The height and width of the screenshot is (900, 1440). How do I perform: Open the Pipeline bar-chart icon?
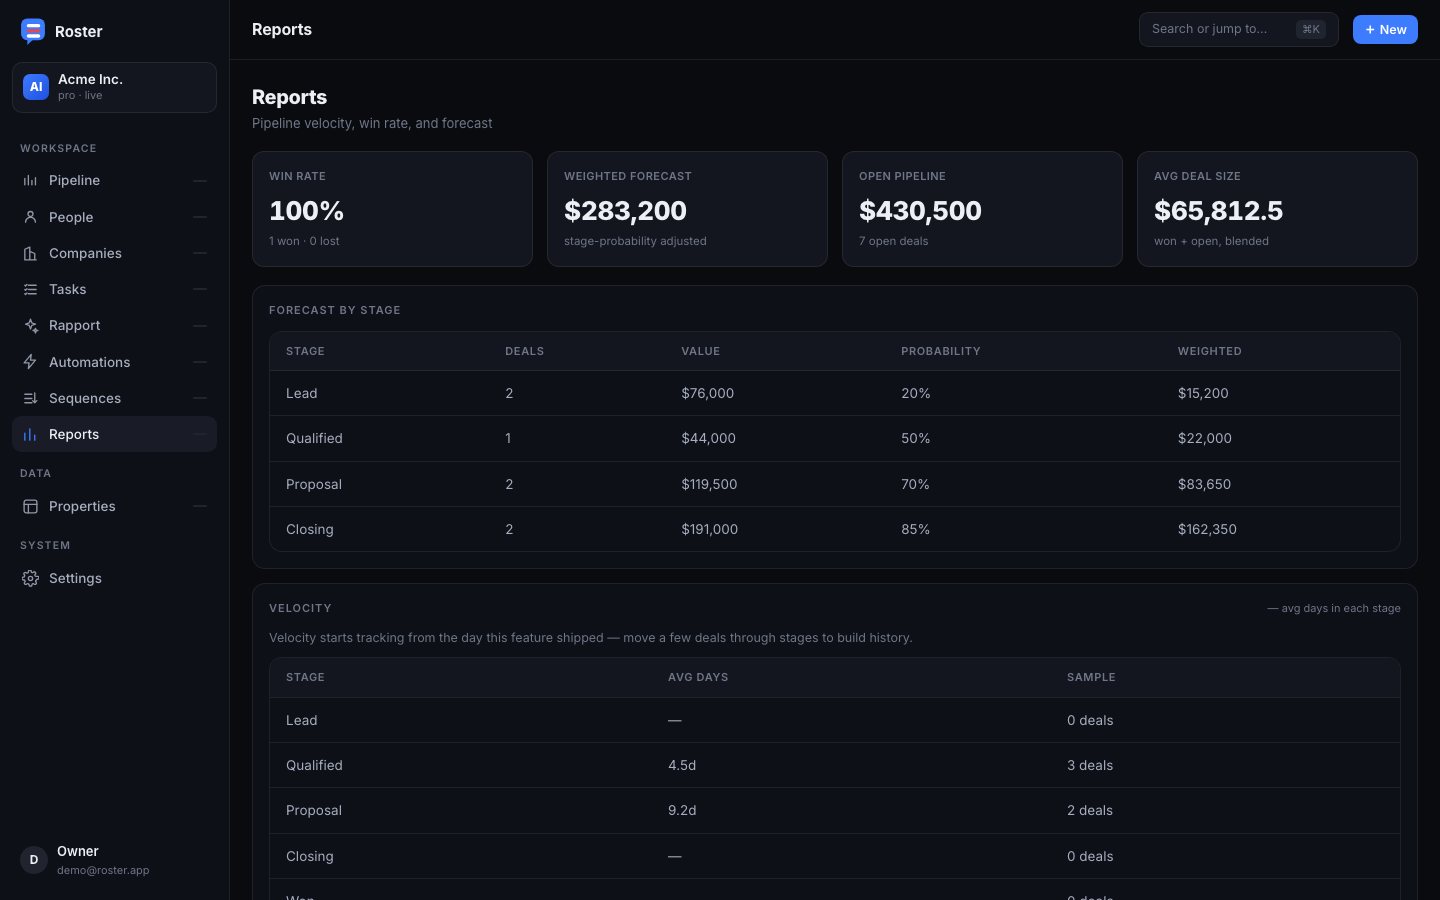pos(30,181)
